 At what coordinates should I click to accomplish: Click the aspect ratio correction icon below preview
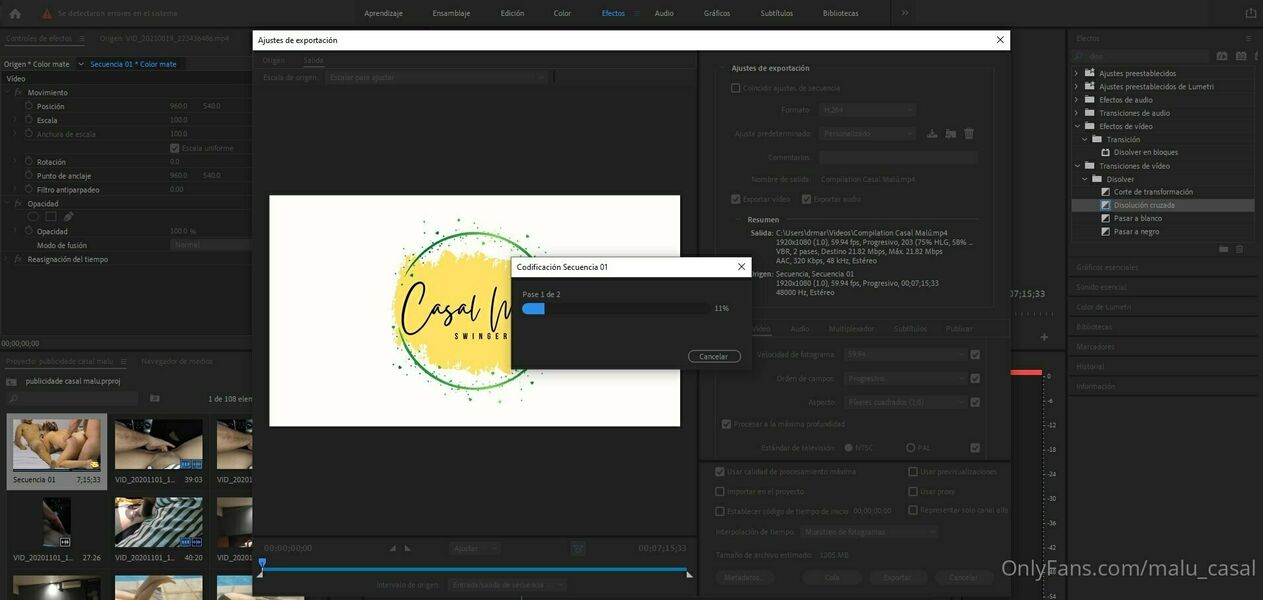point(578,548)
